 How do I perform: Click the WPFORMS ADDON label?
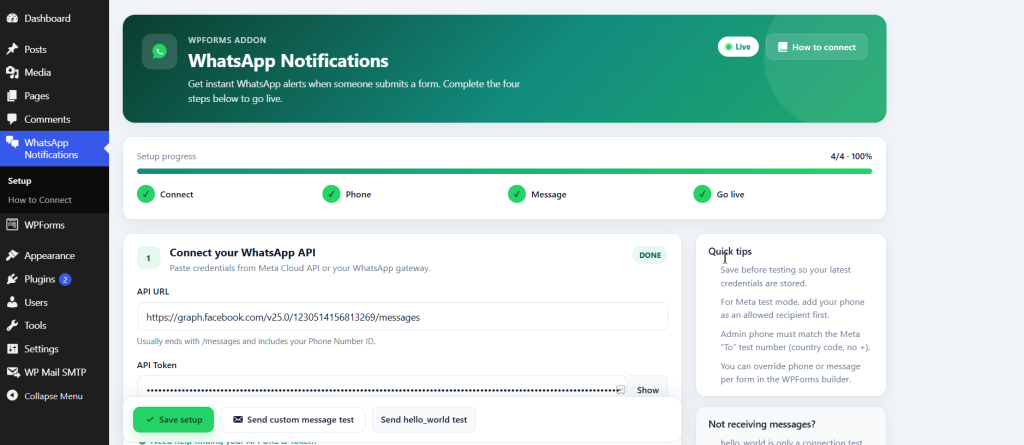[x=227, y=40]
